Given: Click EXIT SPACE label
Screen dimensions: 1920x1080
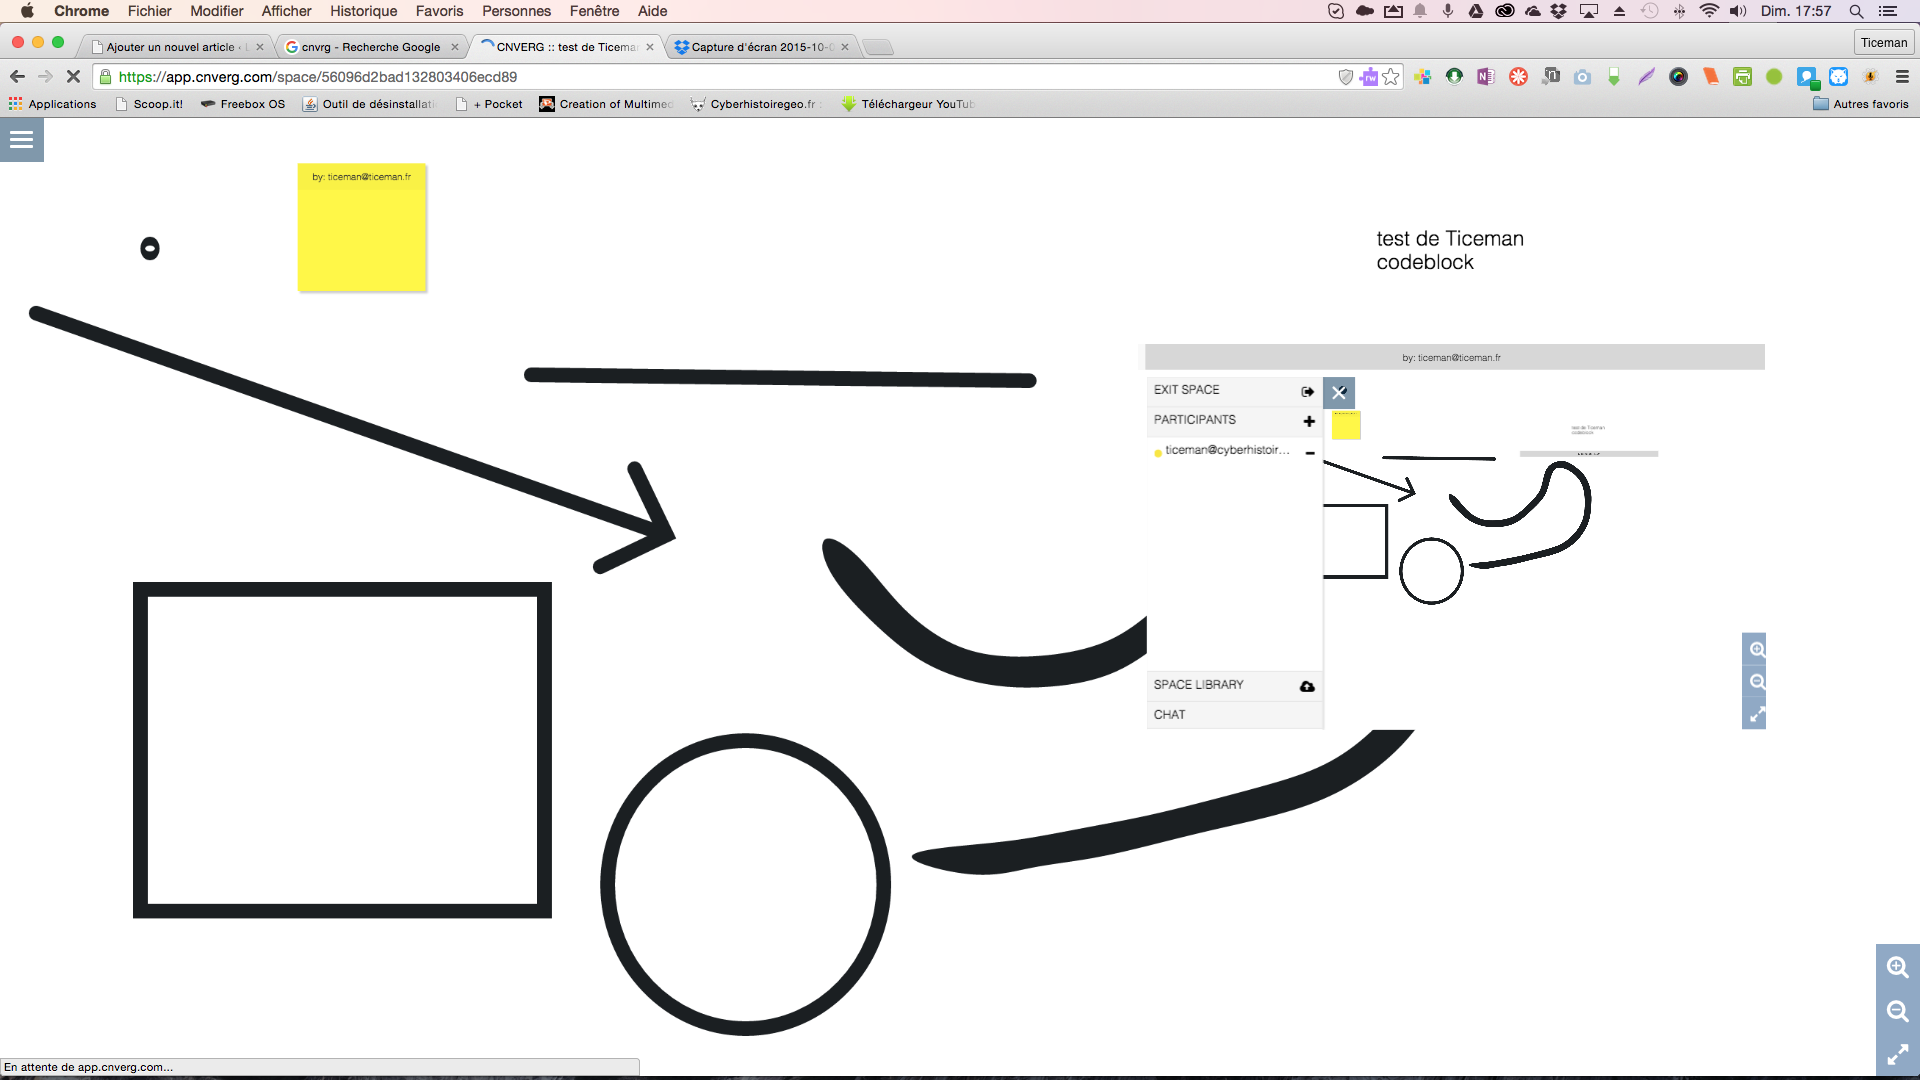Looking at the screenshot, I should pos(1187,390).
